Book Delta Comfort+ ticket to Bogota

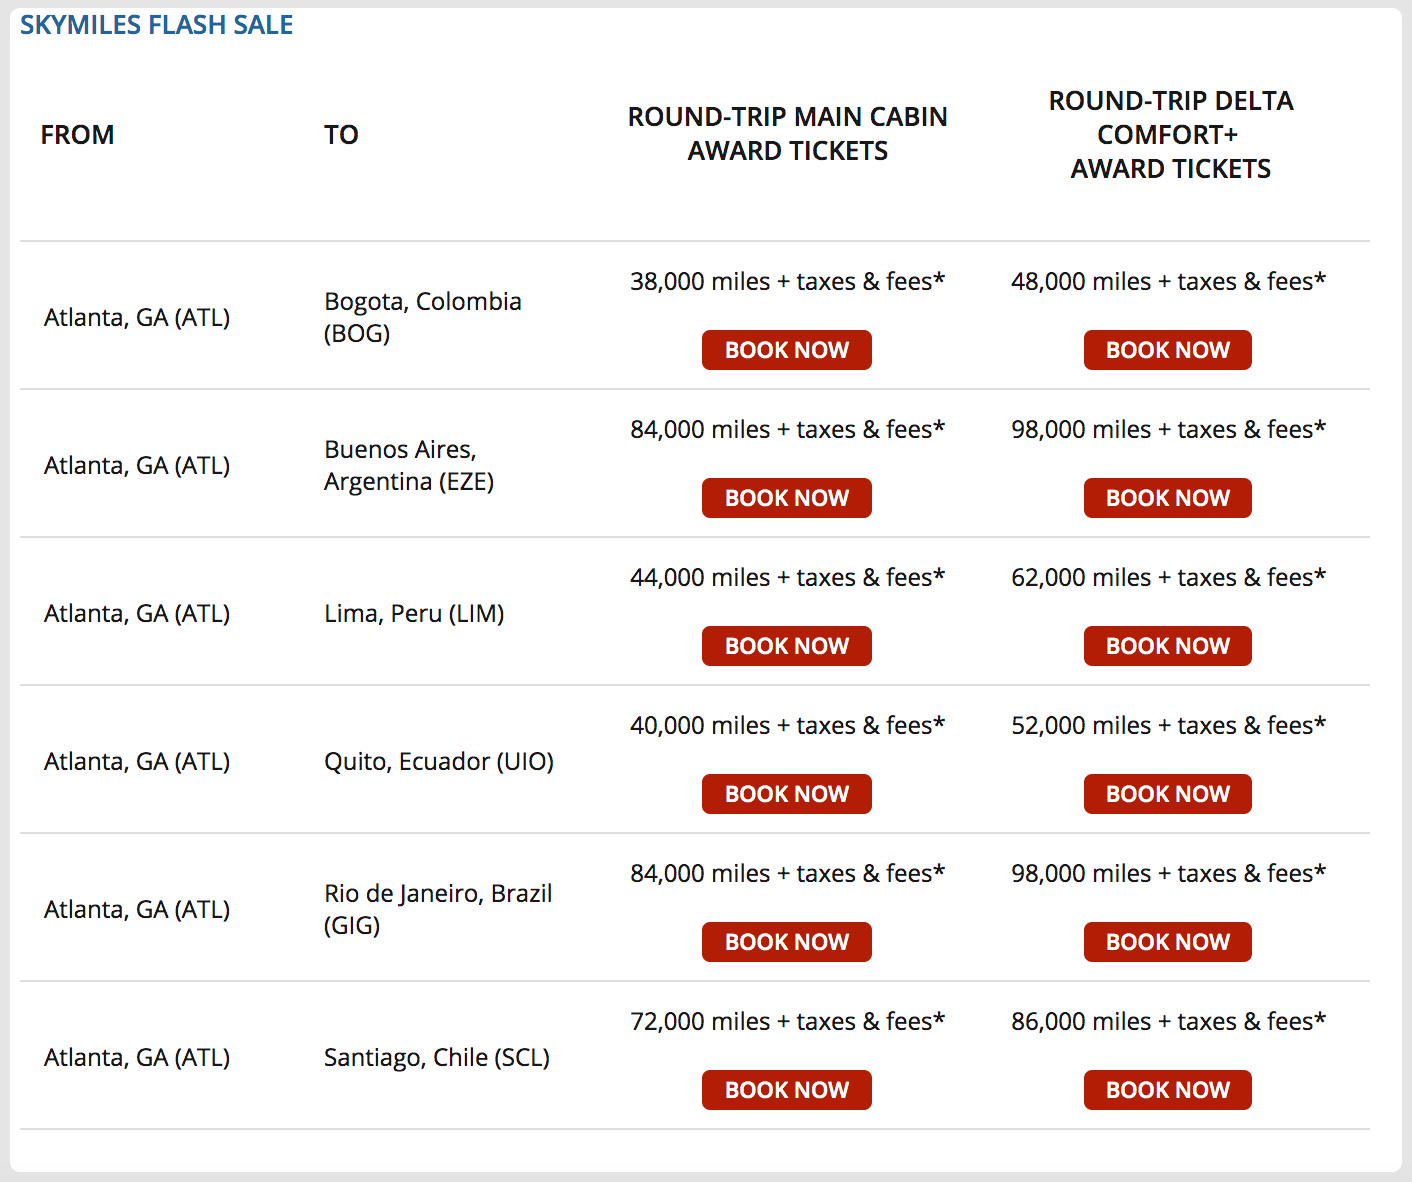pyautogui.click(x=1167, y=350)
